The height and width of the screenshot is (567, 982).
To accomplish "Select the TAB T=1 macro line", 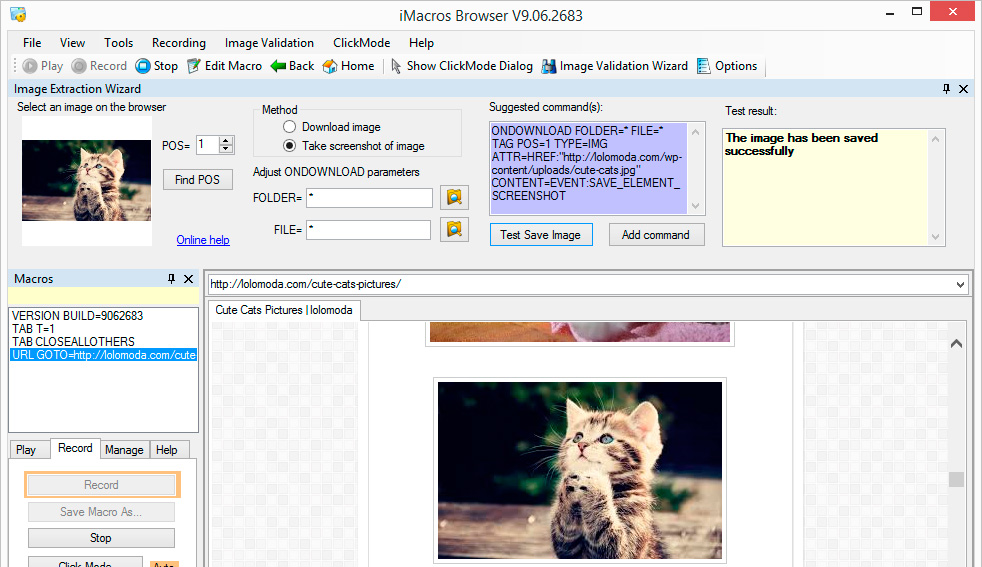I will coord(103,329).
